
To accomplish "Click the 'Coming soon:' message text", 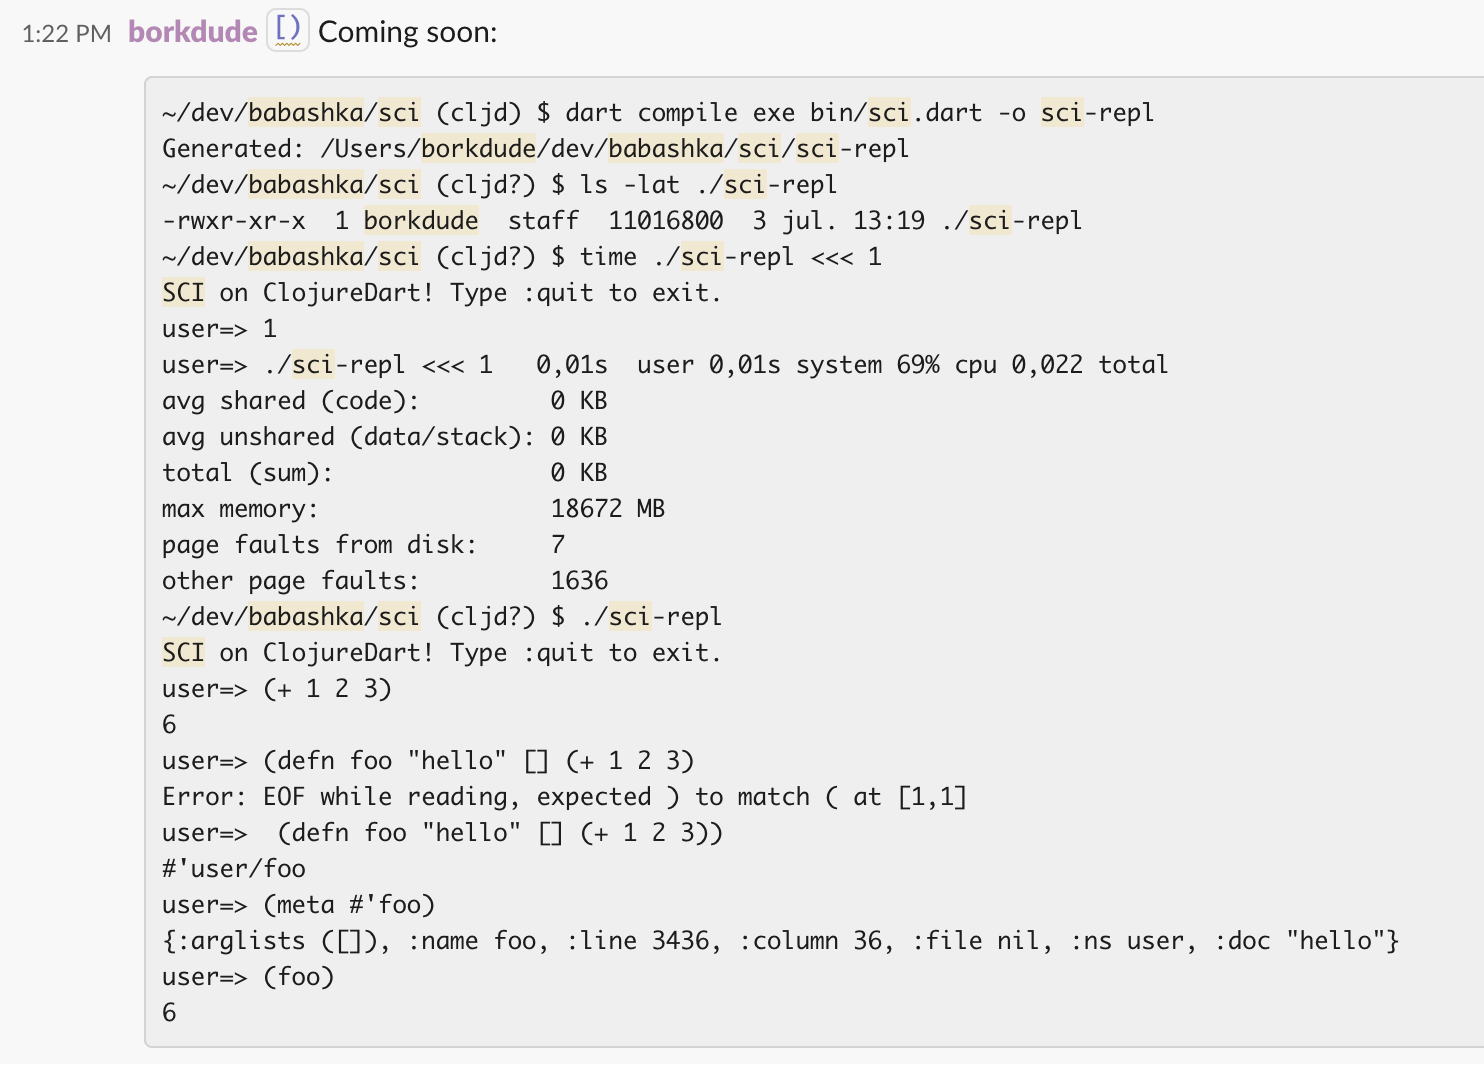I will coord(408,32).
